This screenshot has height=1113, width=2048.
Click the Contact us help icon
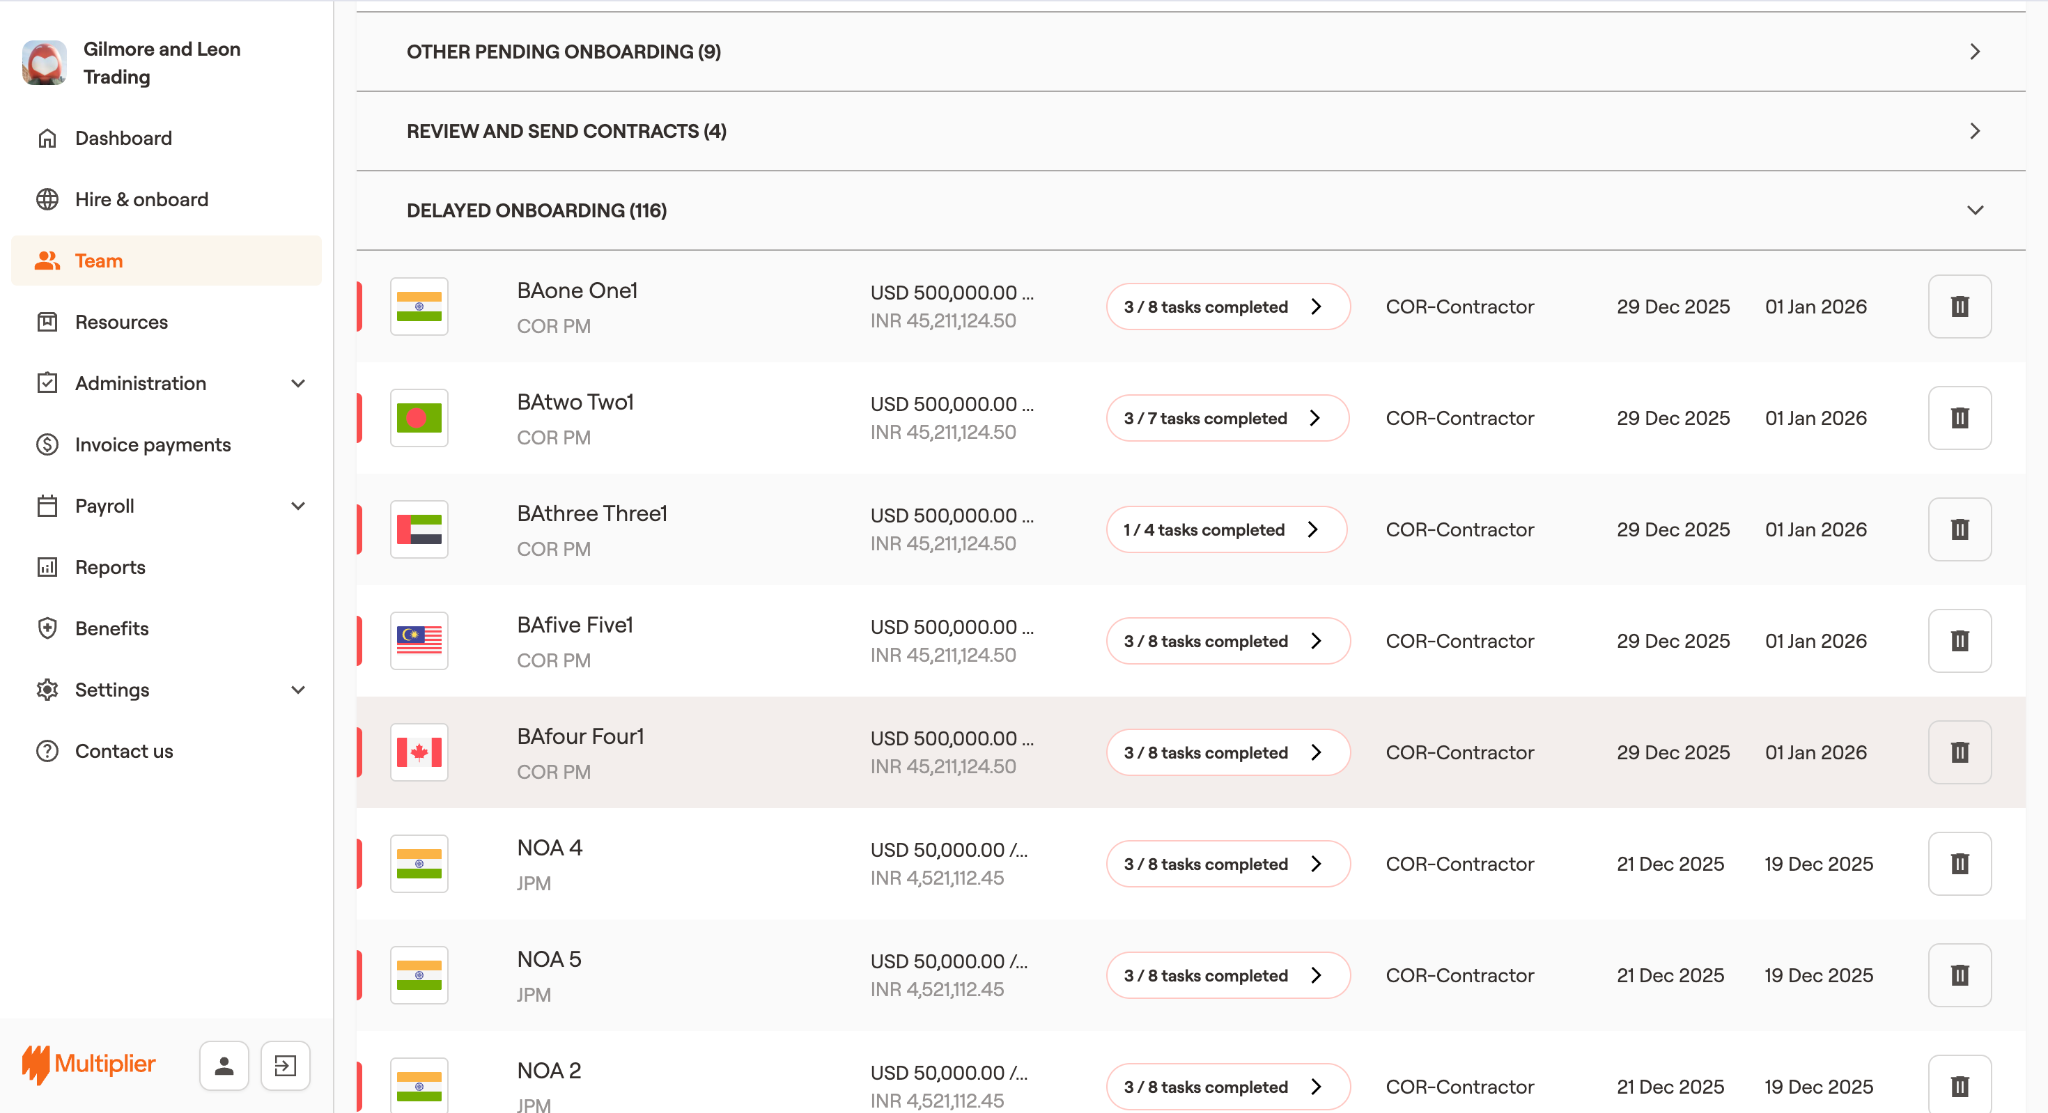47,751
